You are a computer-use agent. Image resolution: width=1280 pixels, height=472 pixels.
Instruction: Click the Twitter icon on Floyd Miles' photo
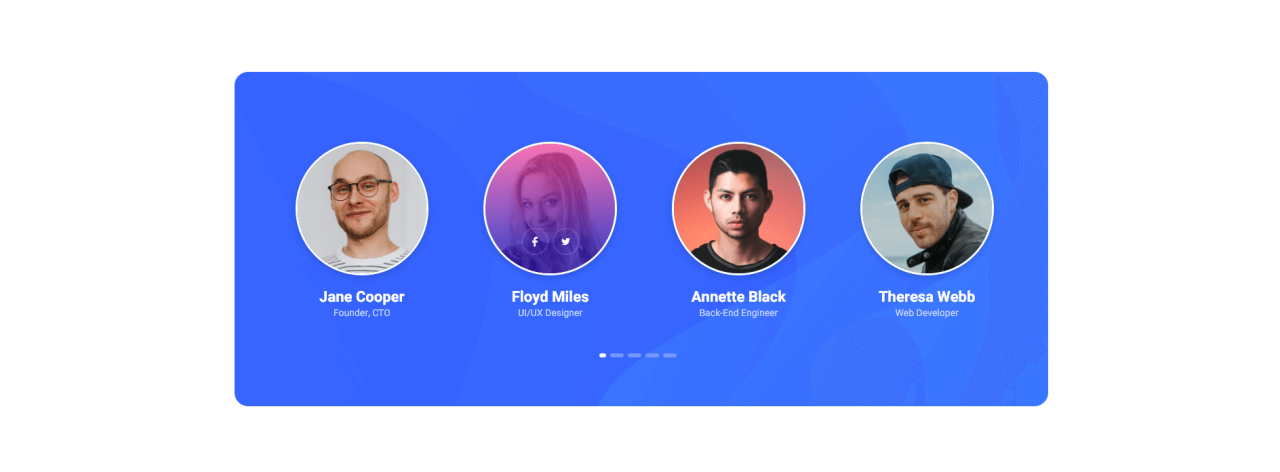coord(566,242)
